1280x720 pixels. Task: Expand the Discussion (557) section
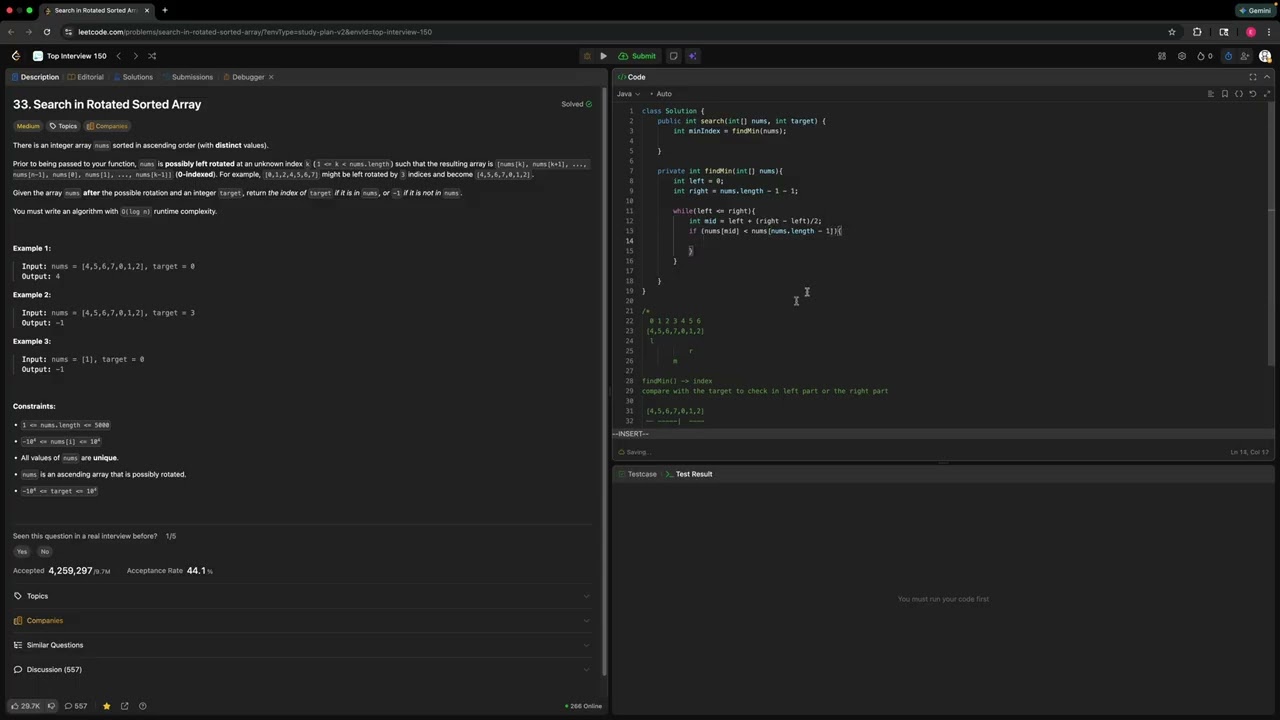click(301, 669)
